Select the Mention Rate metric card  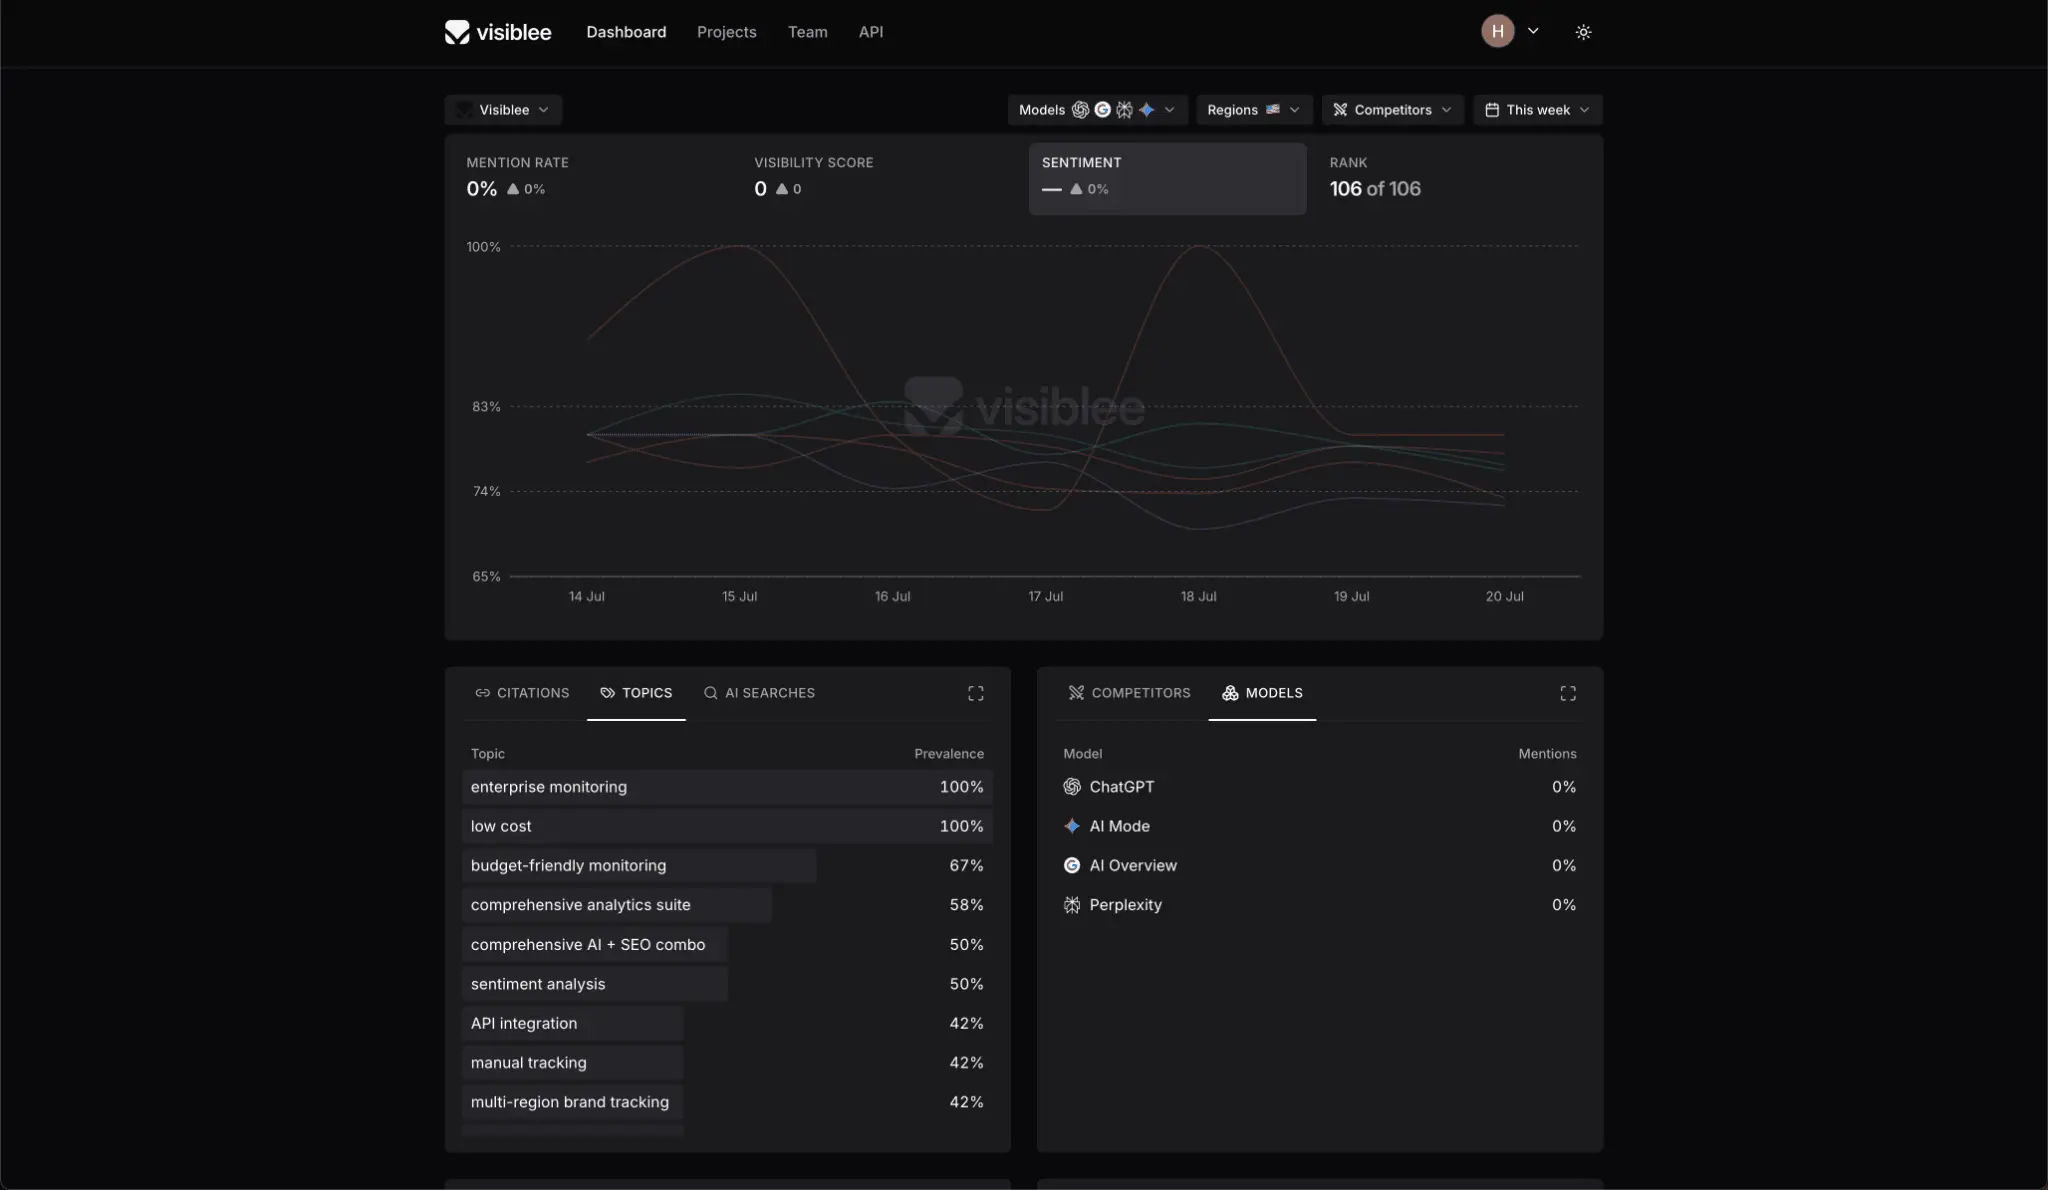pos(592,178)
